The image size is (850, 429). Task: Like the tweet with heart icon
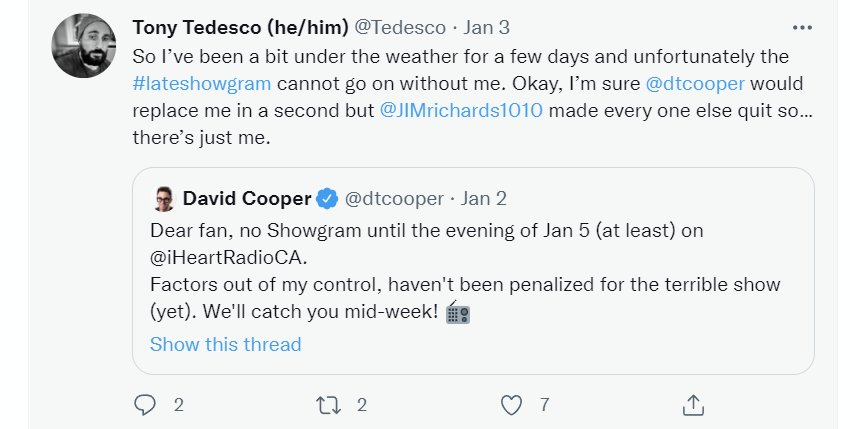[511, 405]
